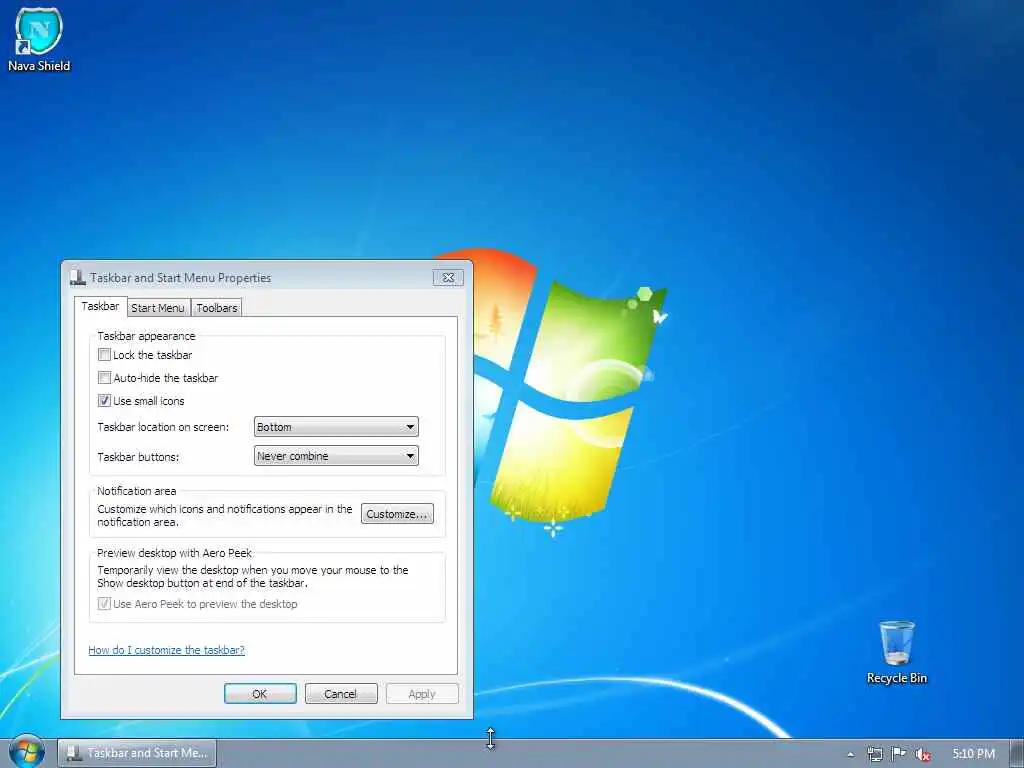The width and height of the screenshot is (1024, 768).
Task: Click the muted volume speaker icon
Action: coord(922,754)
